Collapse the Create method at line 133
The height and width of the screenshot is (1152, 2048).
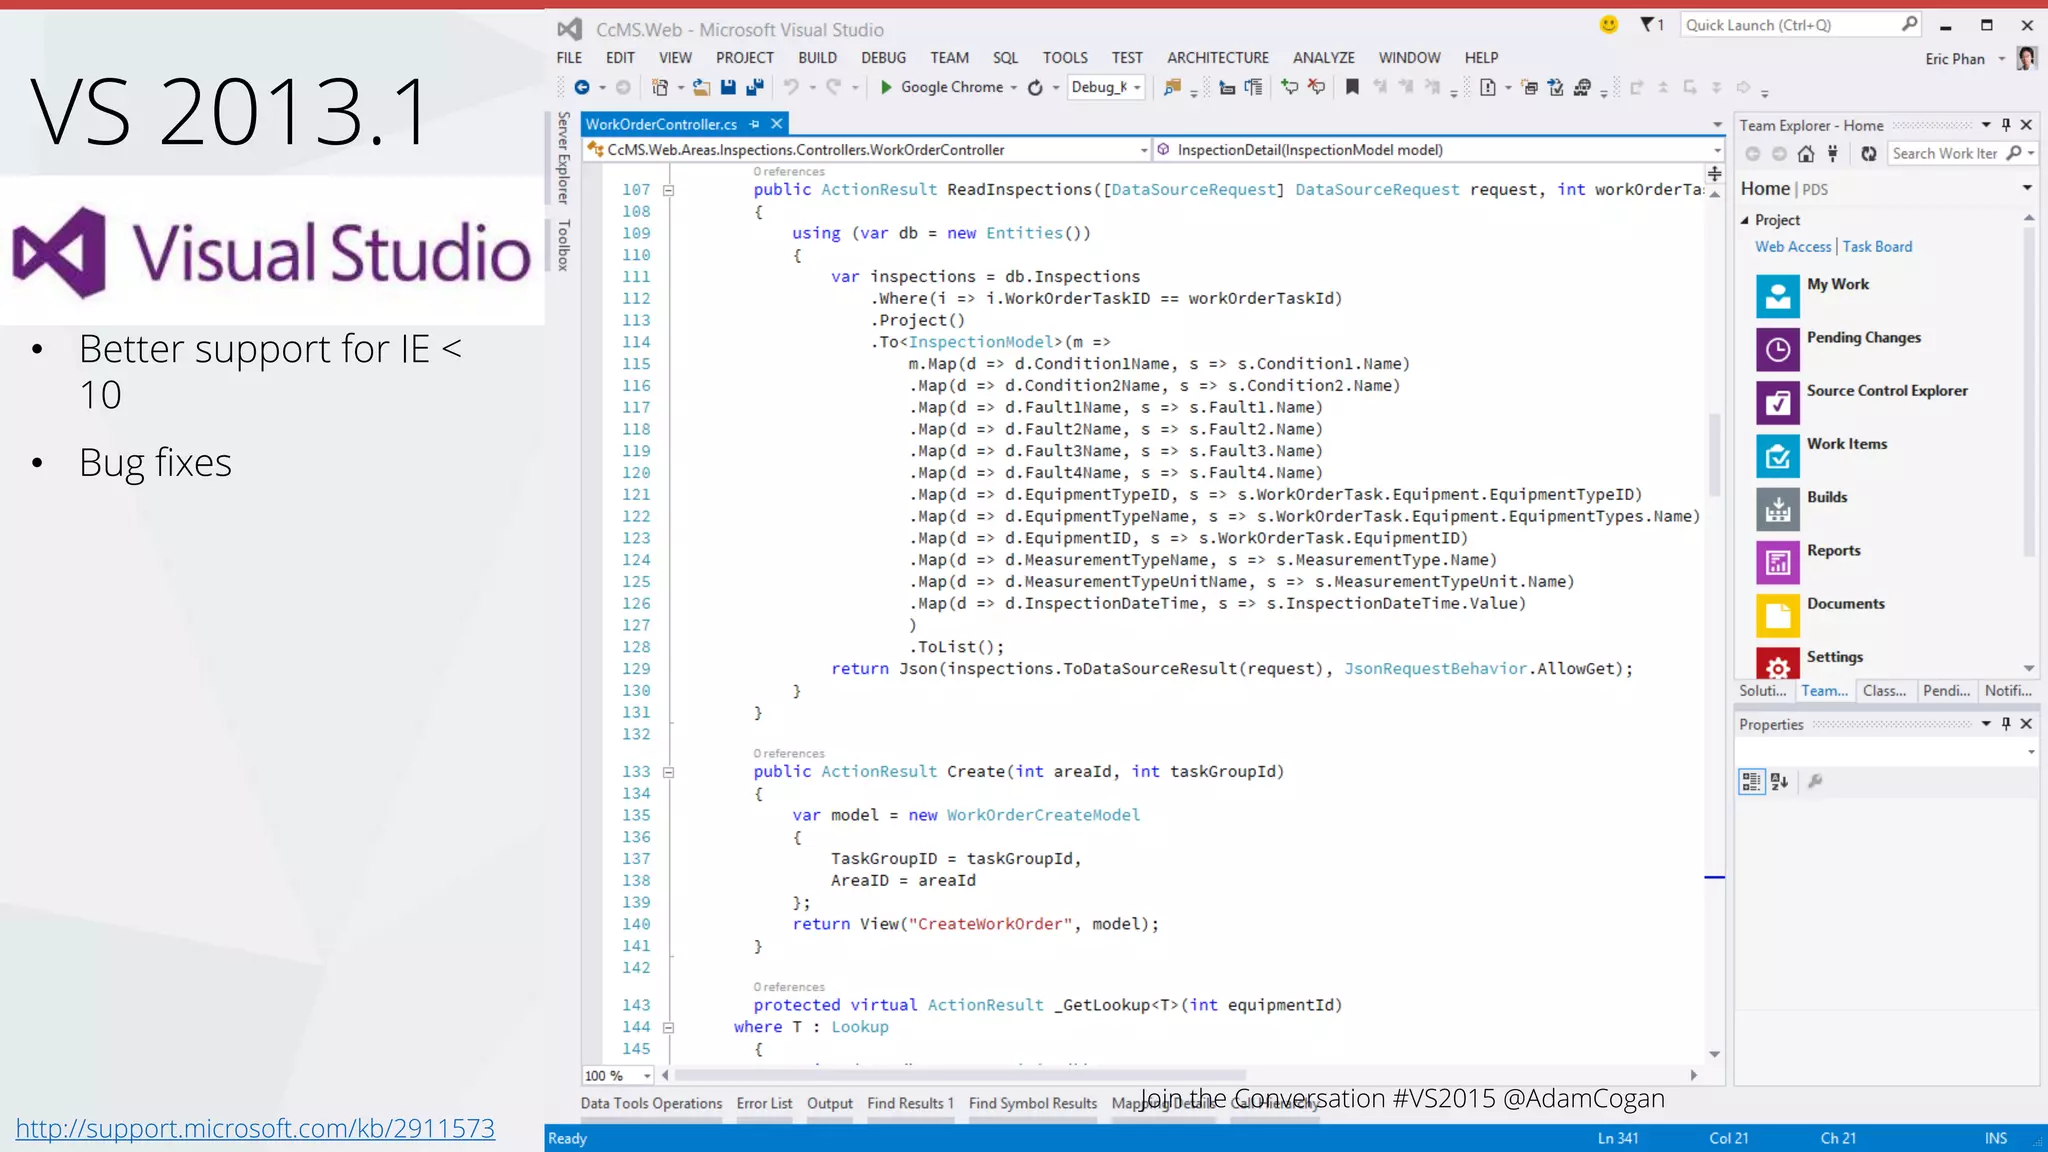[x=669, y=772]
